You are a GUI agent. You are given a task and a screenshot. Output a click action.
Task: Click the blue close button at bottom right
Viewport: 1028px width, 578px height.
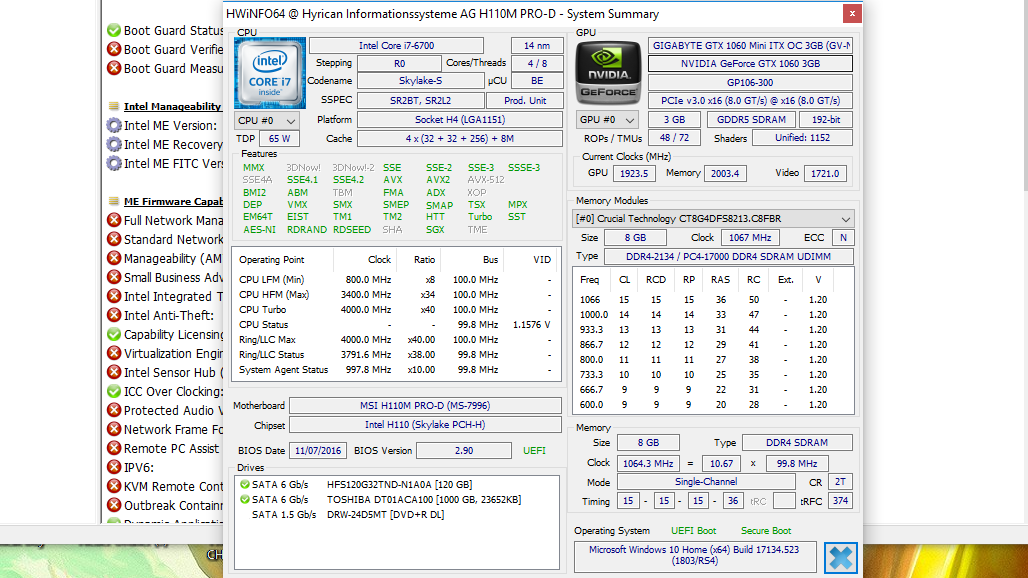point(839,558)
